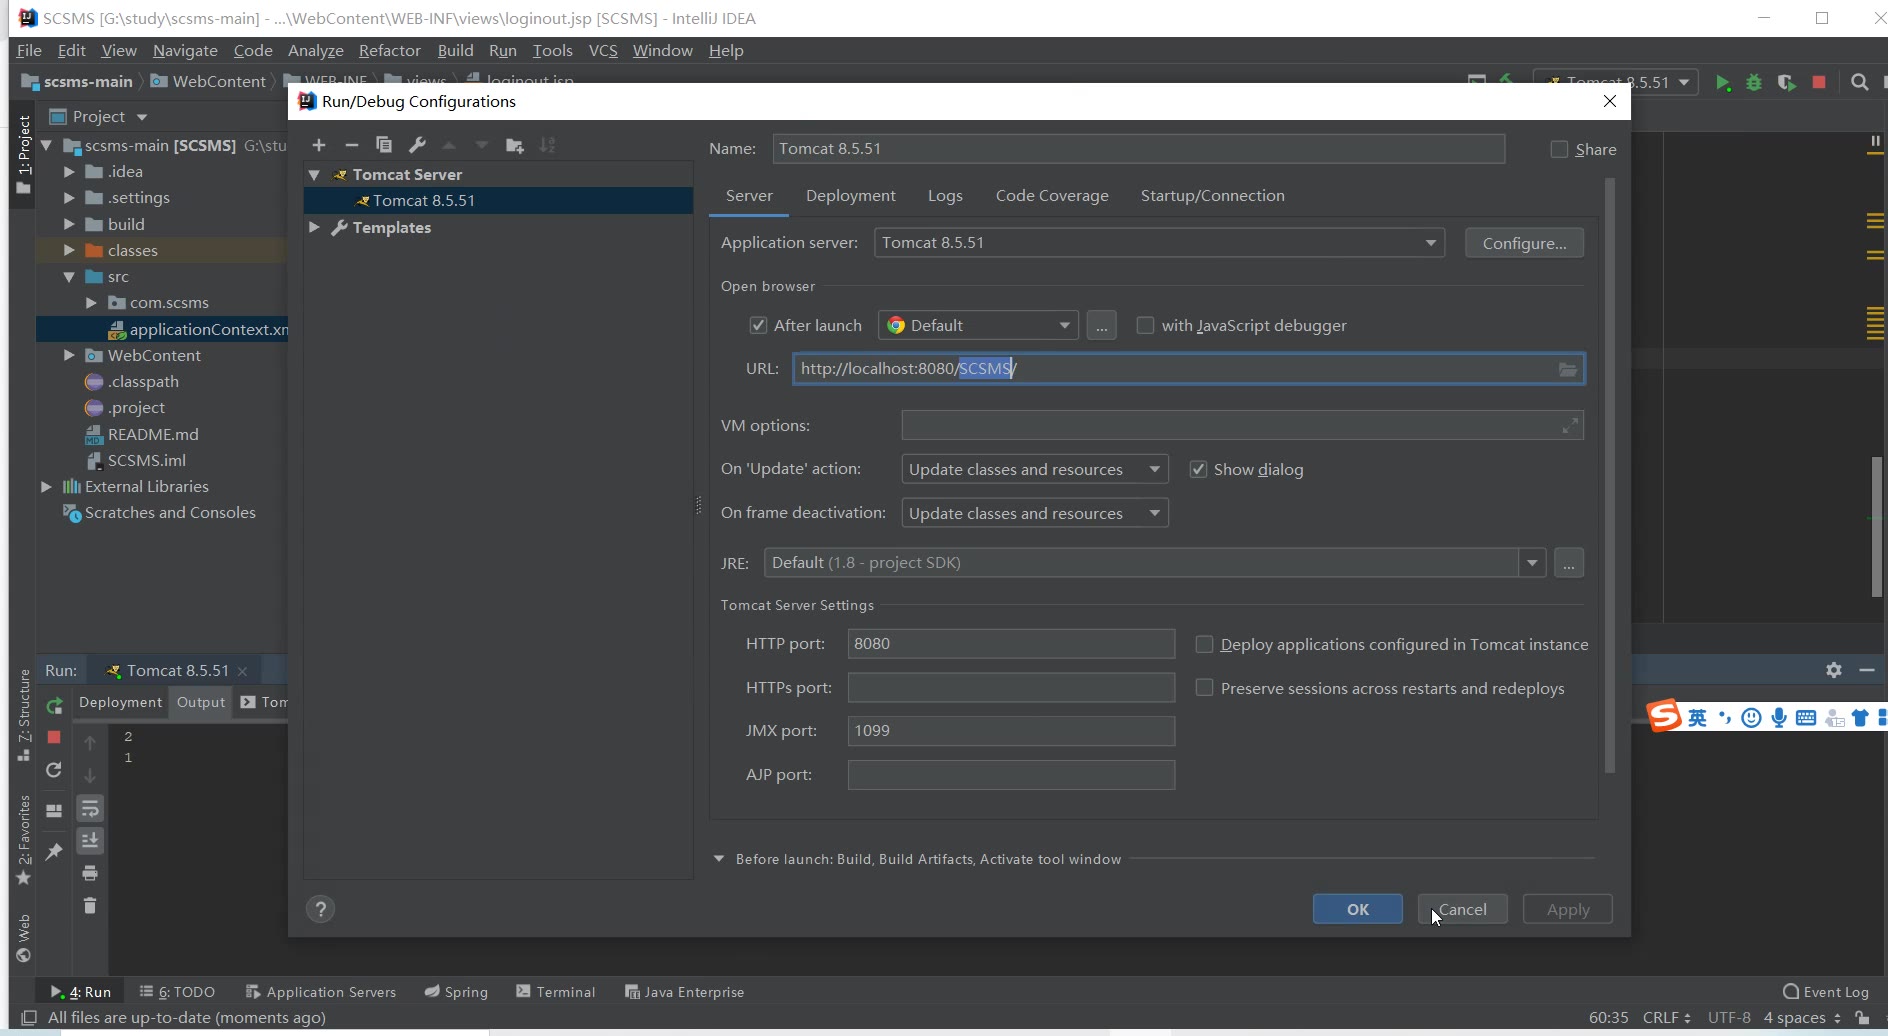Remove configuration with minus icon
Screen dimensions: 1888x1036
coord(351,145)
